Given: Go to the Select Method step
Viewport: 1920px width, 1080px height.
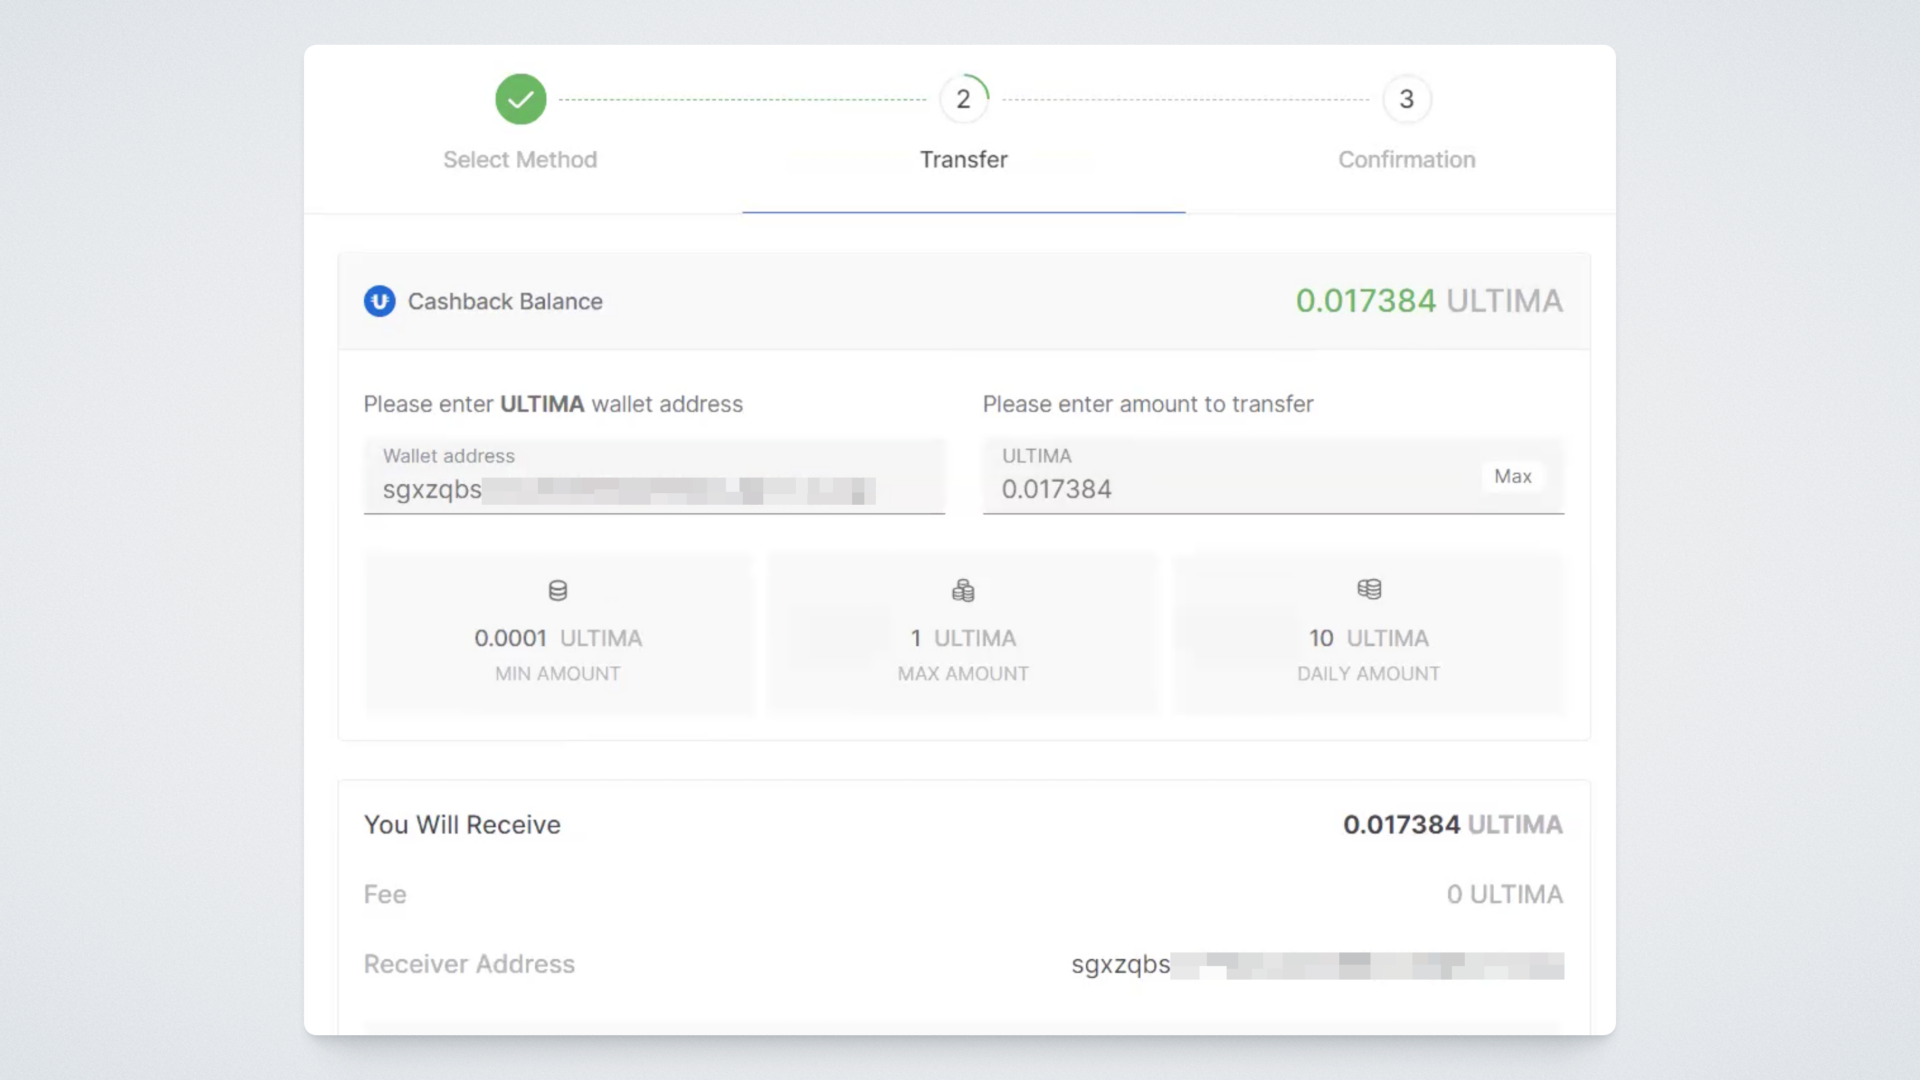Looking at the screenshot, I should [x=520, y=160].
